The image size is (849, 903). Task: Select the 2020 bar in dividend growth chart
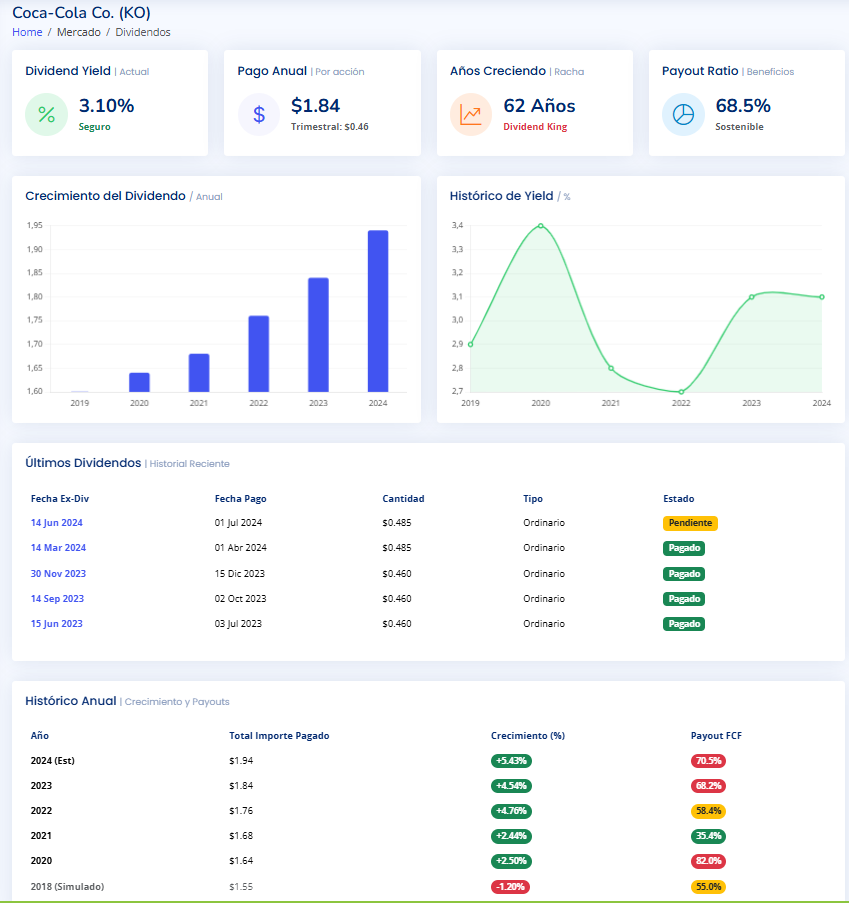point(139,382)
